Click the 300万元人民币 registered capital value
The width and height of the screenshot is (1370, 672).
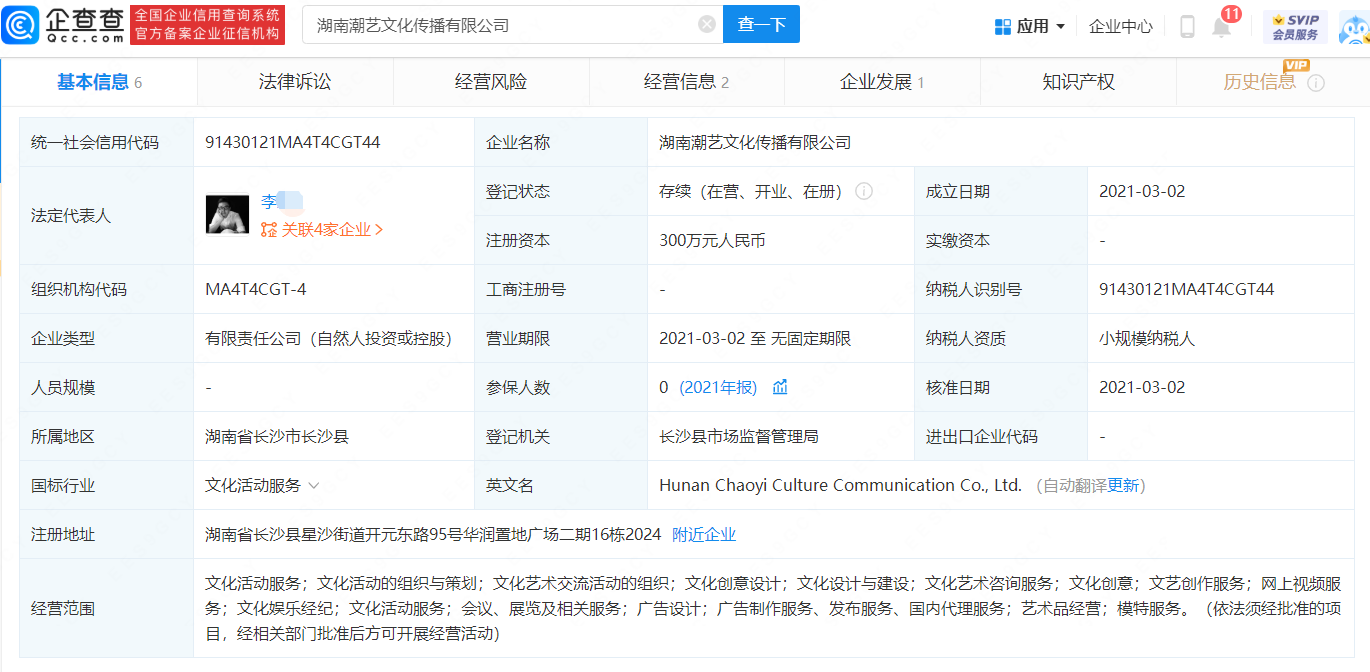pos(712,240)
